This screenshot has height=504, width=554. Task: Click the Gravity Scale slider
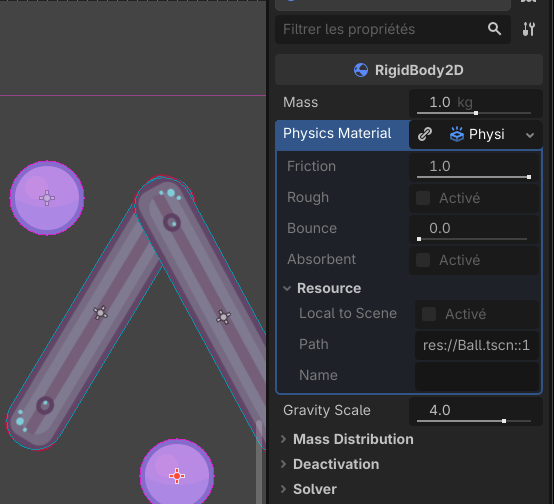coord(474,421)
